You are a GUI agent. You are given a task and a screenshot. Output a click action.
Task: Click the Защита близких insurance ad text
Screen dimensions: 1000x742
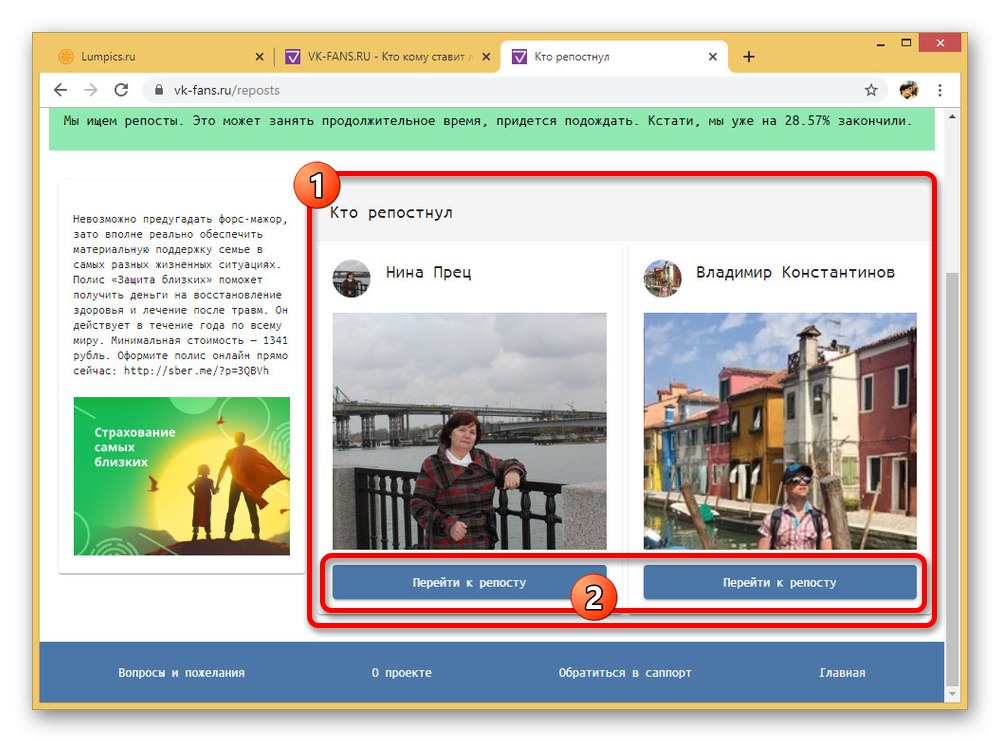[x=180, y=295]
